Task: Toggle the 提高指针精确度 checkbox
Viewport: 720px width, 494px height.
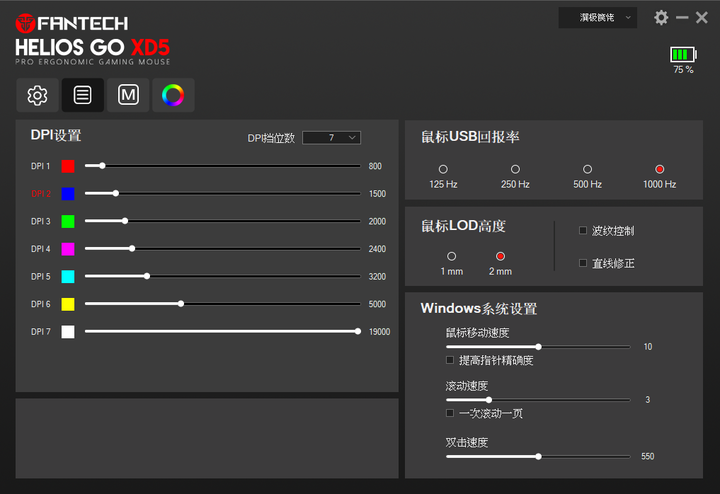Action: pos(450,360)
